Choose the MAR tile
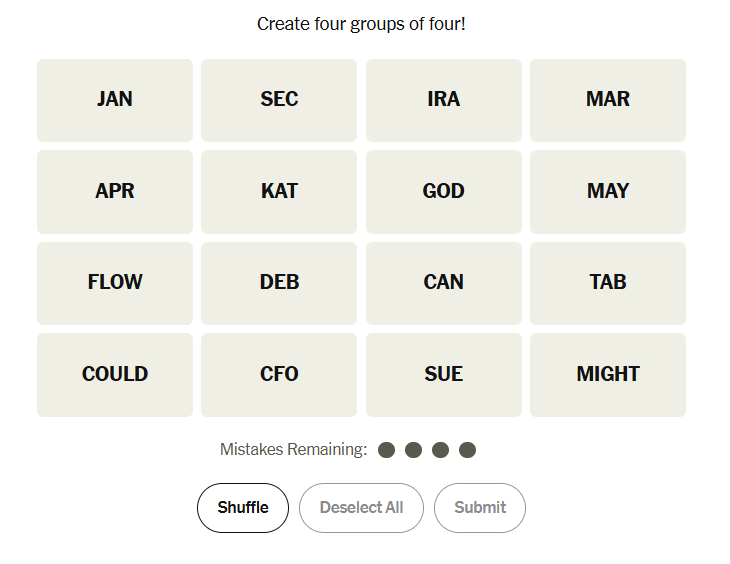The height and width of the screenshot is (564, 730). pos(607,99)
